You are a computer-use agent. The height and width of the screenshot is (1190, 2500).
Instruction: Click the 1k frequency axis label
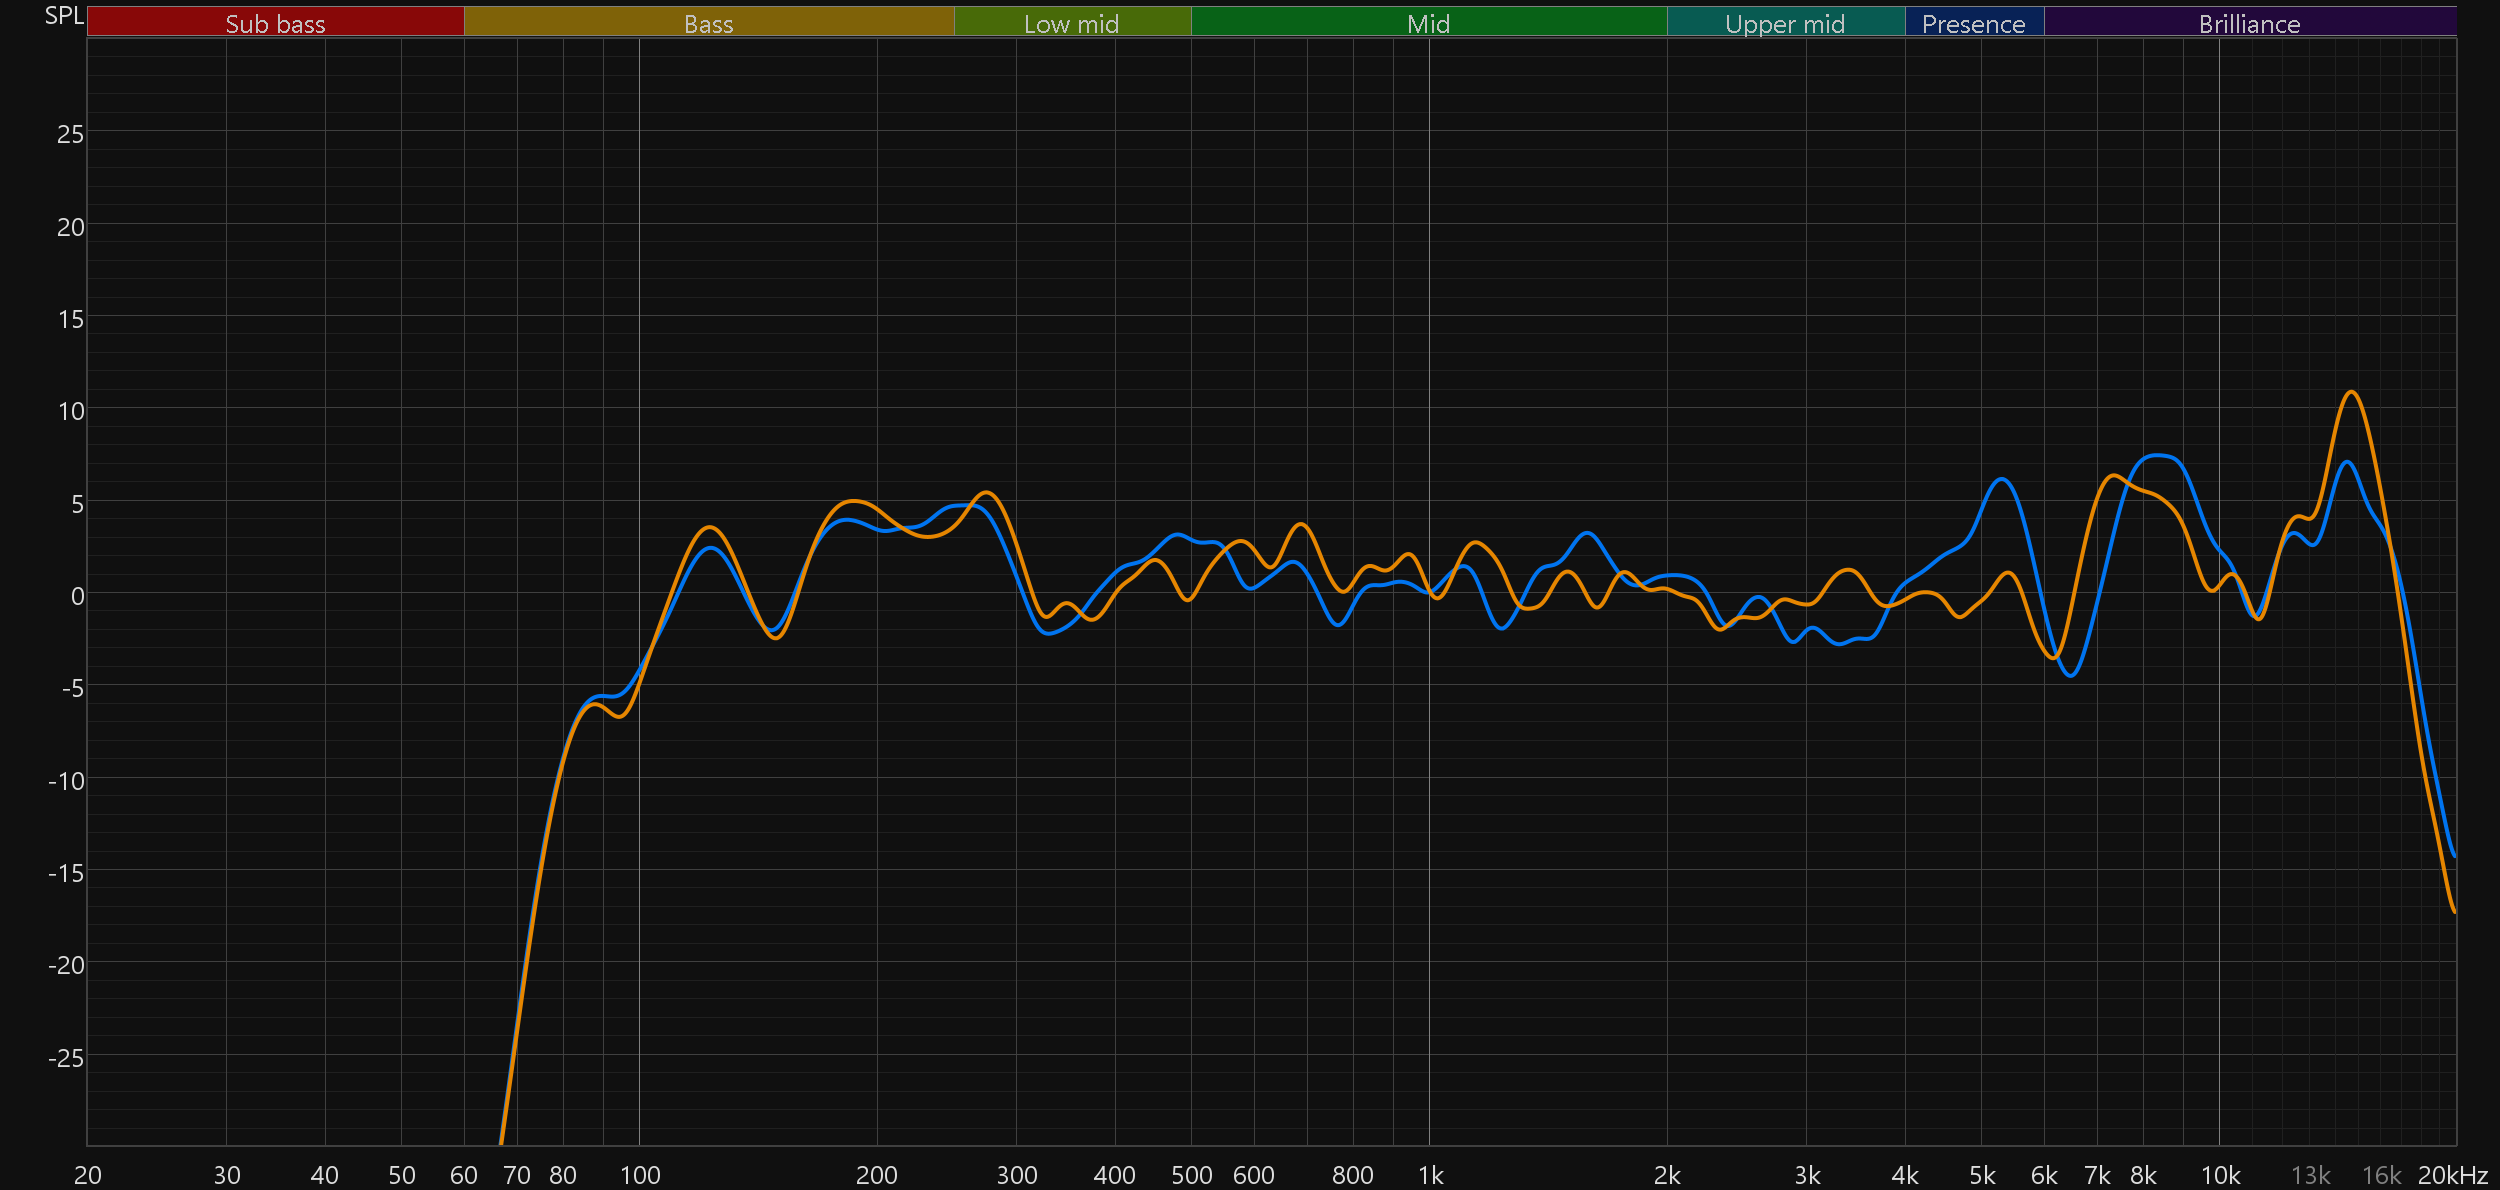pyautogui.click(x=1430, y=1175)
